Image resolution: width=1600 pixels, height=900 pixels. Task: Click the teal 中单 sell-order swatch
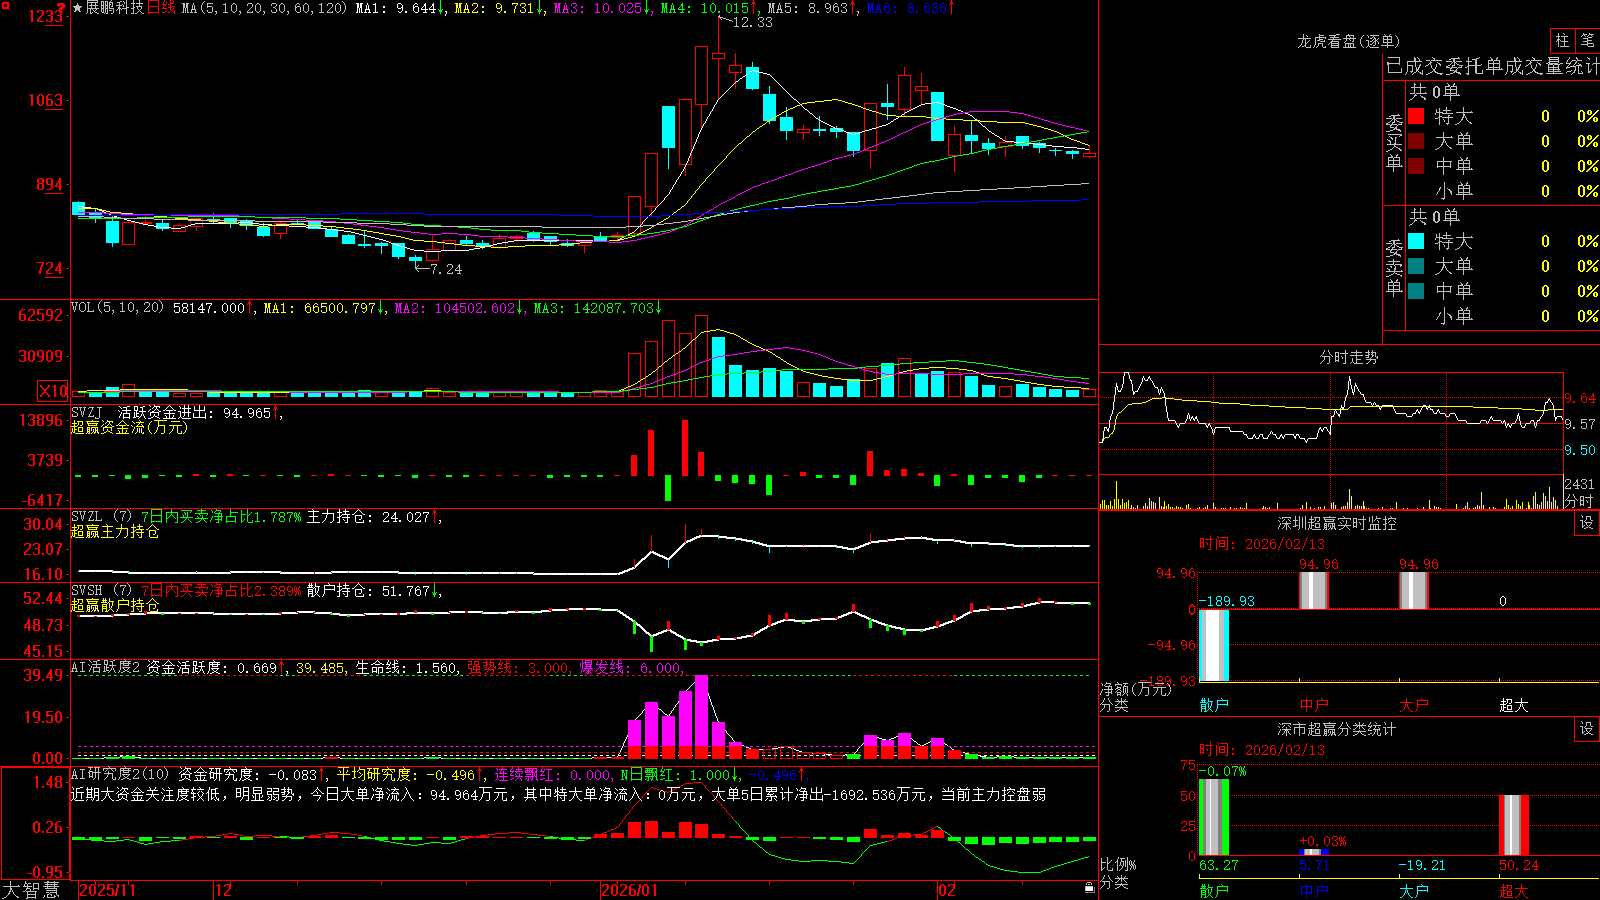click(x=1416, y=291)
